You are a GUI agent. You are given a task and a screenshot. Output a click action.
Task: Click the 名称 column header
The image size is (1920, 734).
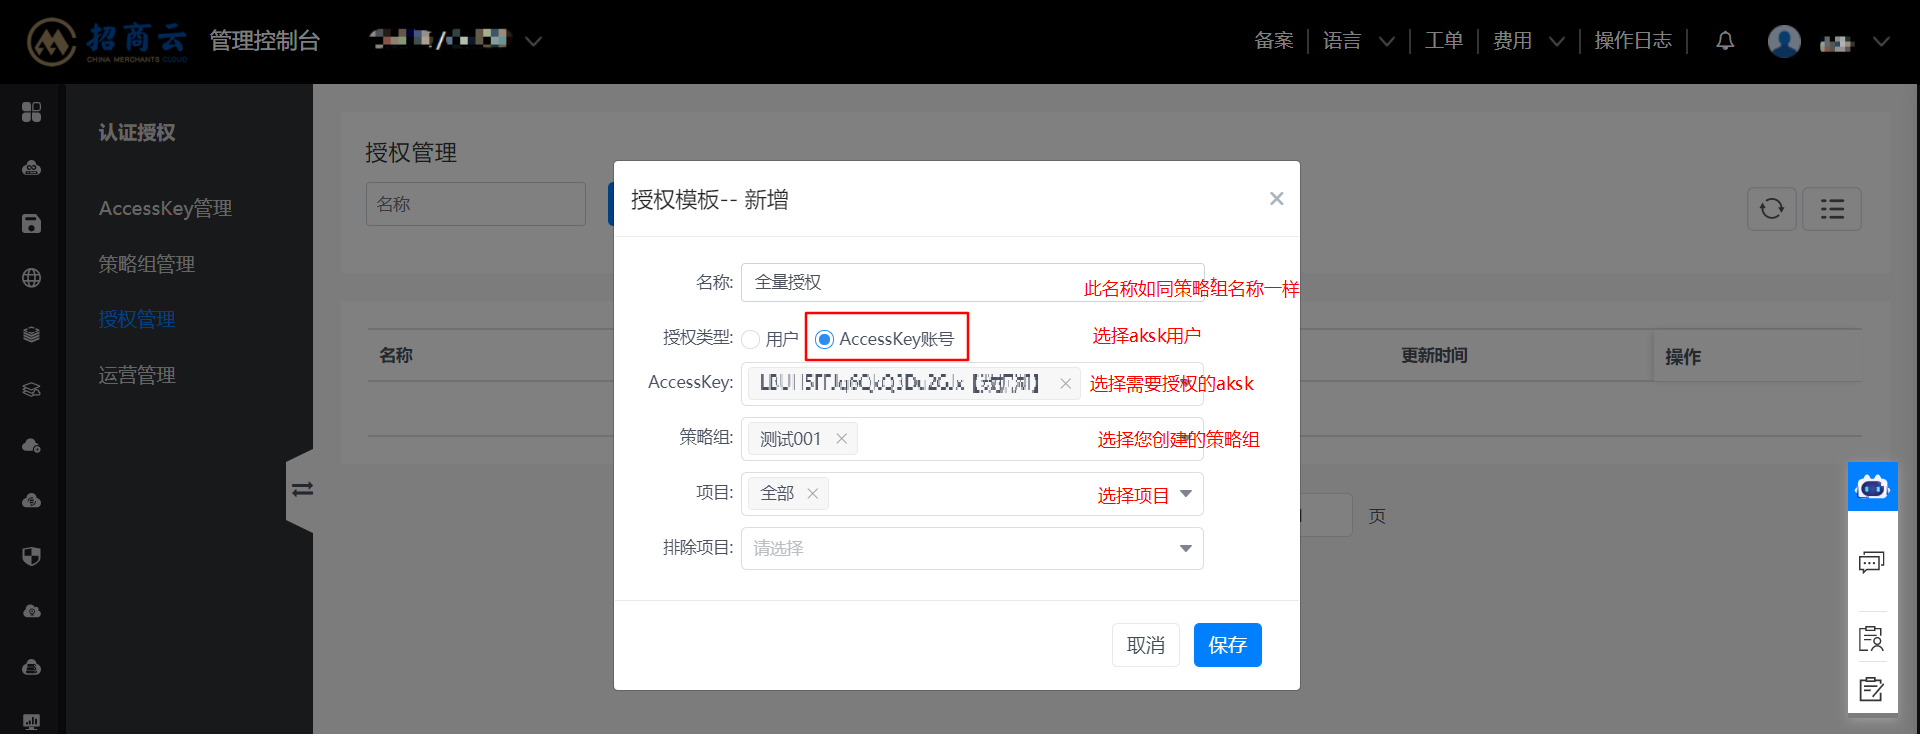396,355
